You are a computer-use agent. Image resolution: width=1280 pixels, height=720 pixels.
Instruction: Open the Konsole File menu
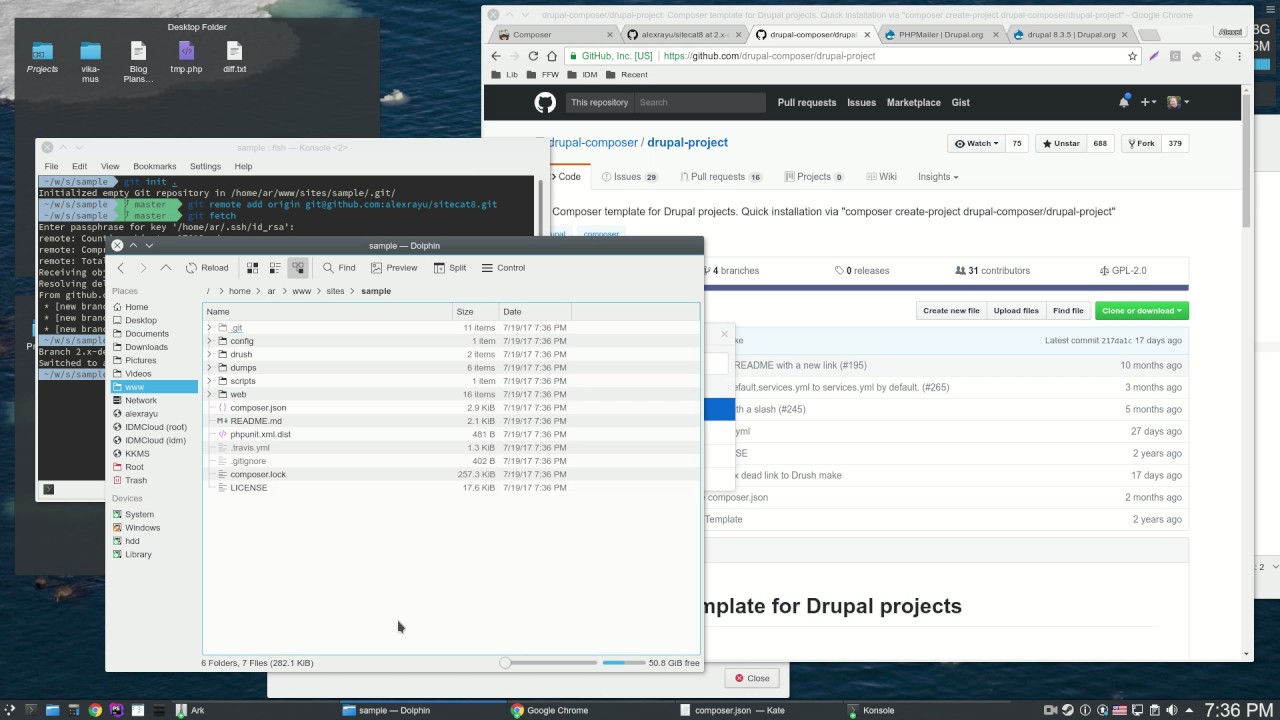click(x=51, y=166)
